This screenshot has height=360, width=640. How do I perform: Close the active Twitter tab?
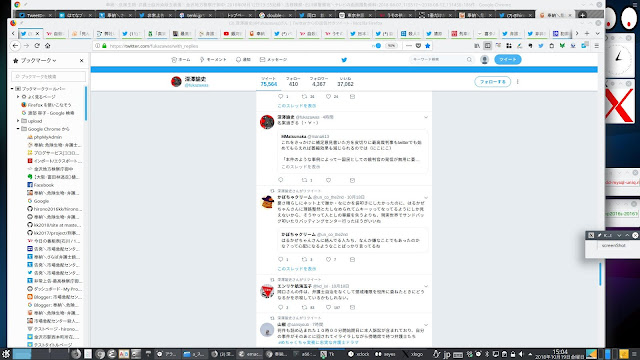pyautogui.click(x=38, y=33)
